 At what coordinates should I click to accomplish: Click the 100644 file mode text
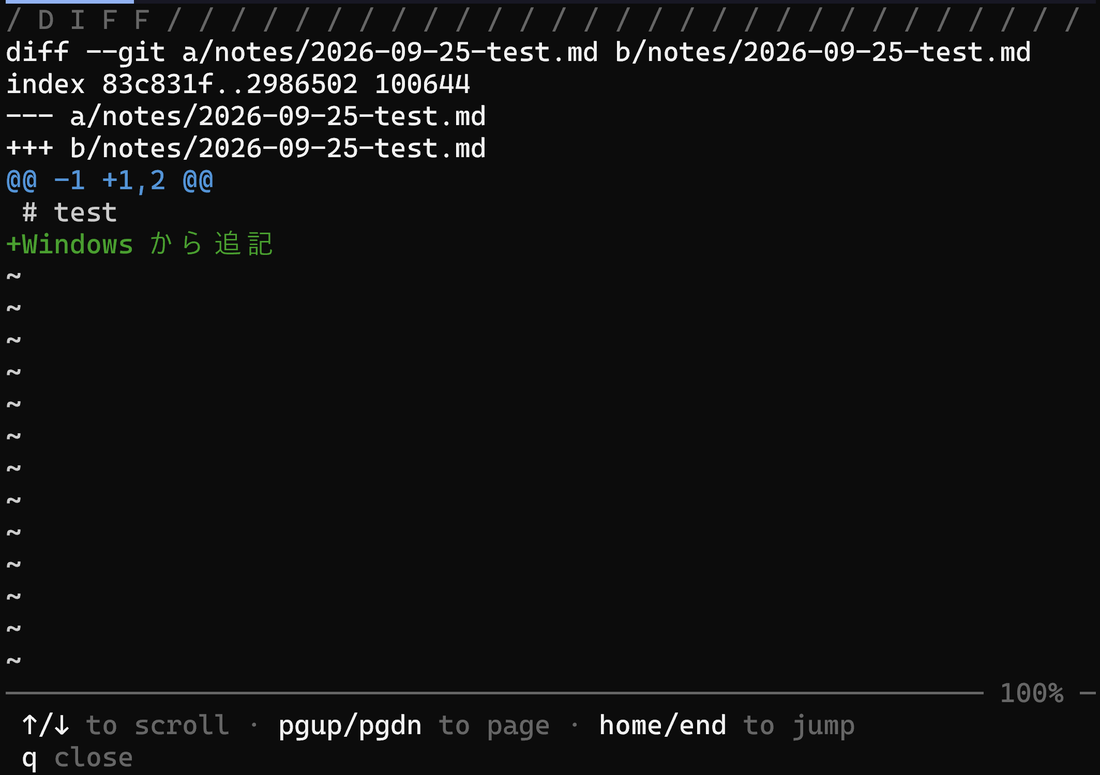tap(422, 85)
